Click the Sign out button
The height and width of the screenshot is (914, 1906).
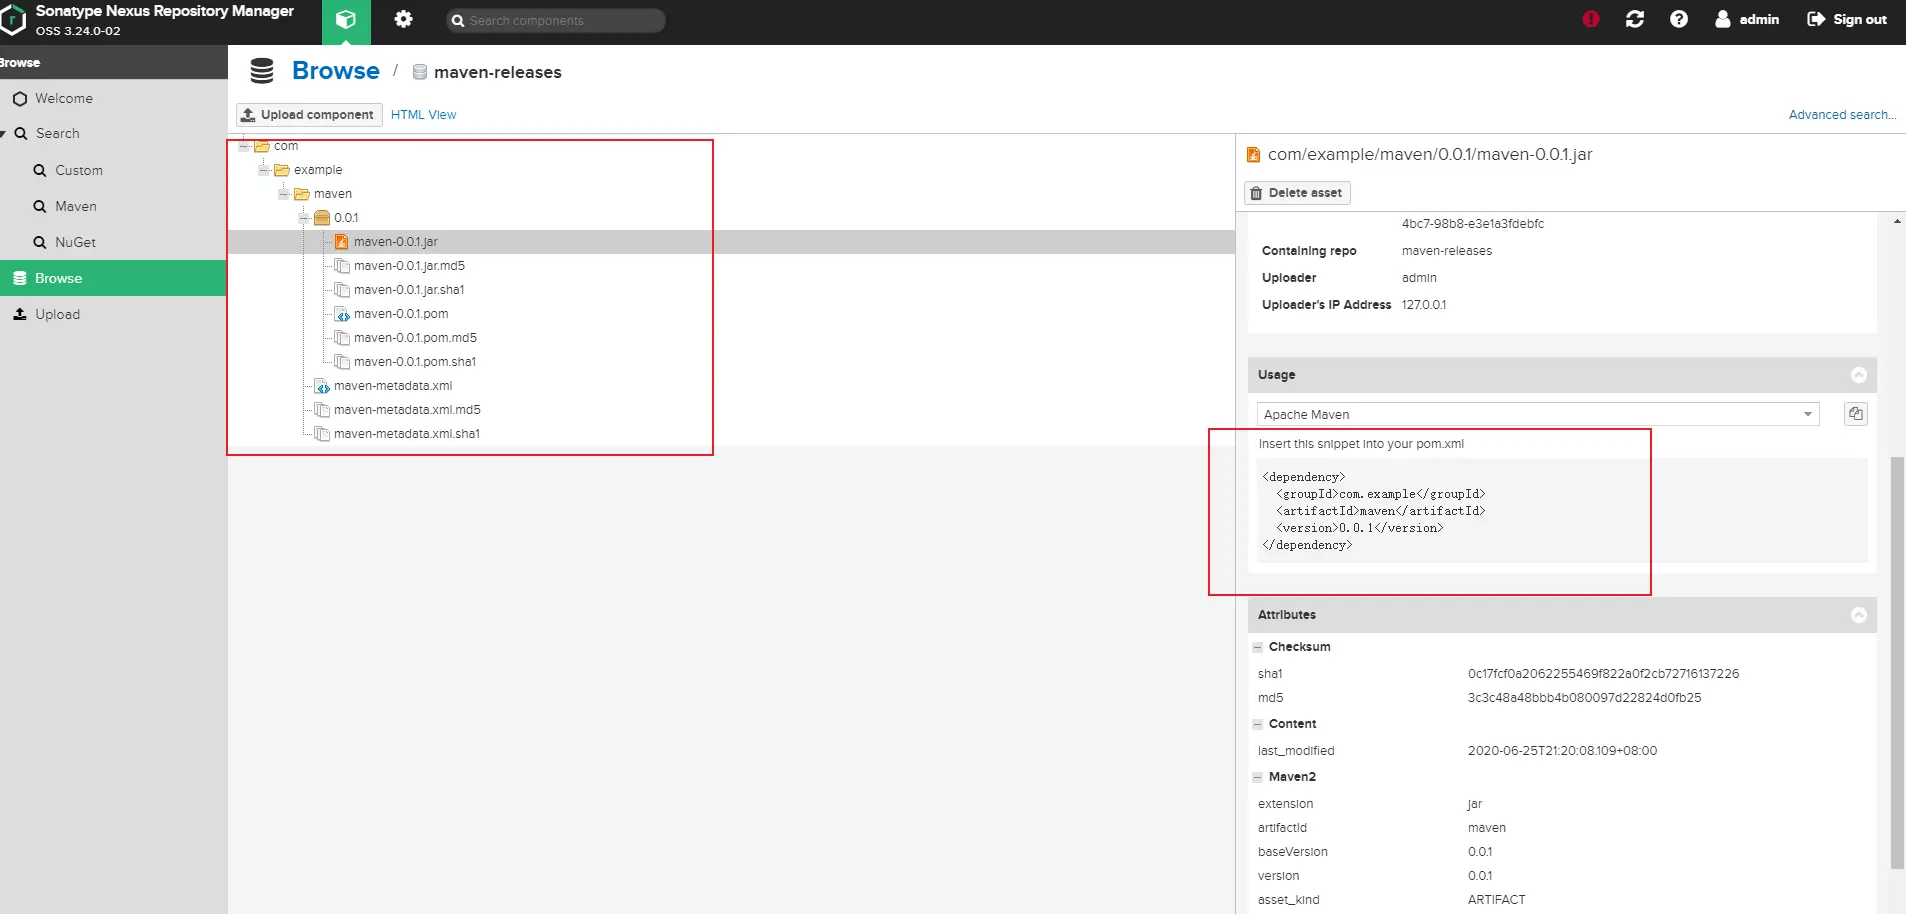tap(1847, 19)
